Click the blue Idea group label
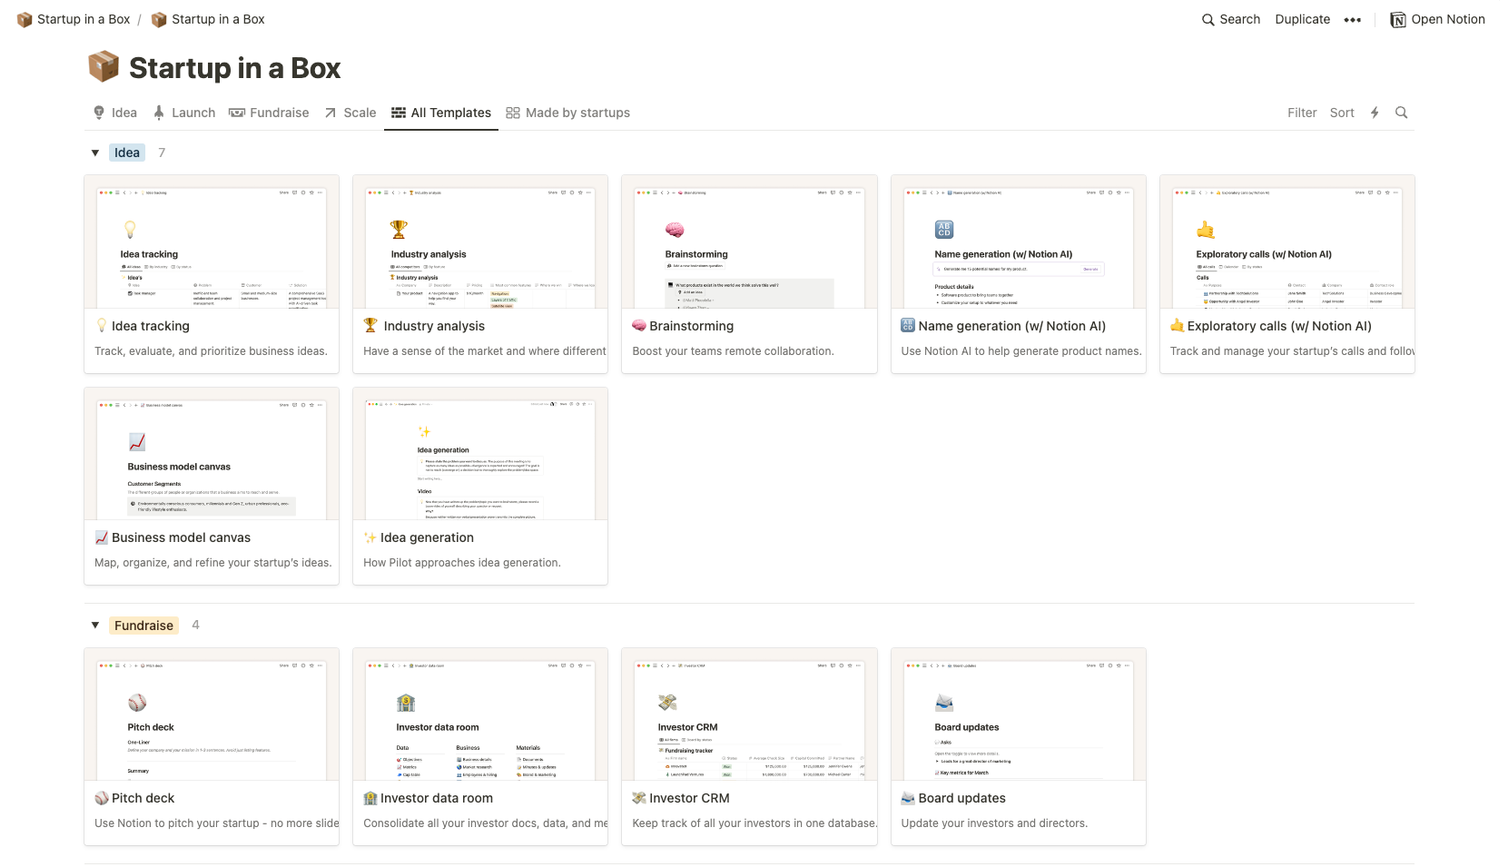This screenshot has width=1500, height=867. (x=127, y=153)
